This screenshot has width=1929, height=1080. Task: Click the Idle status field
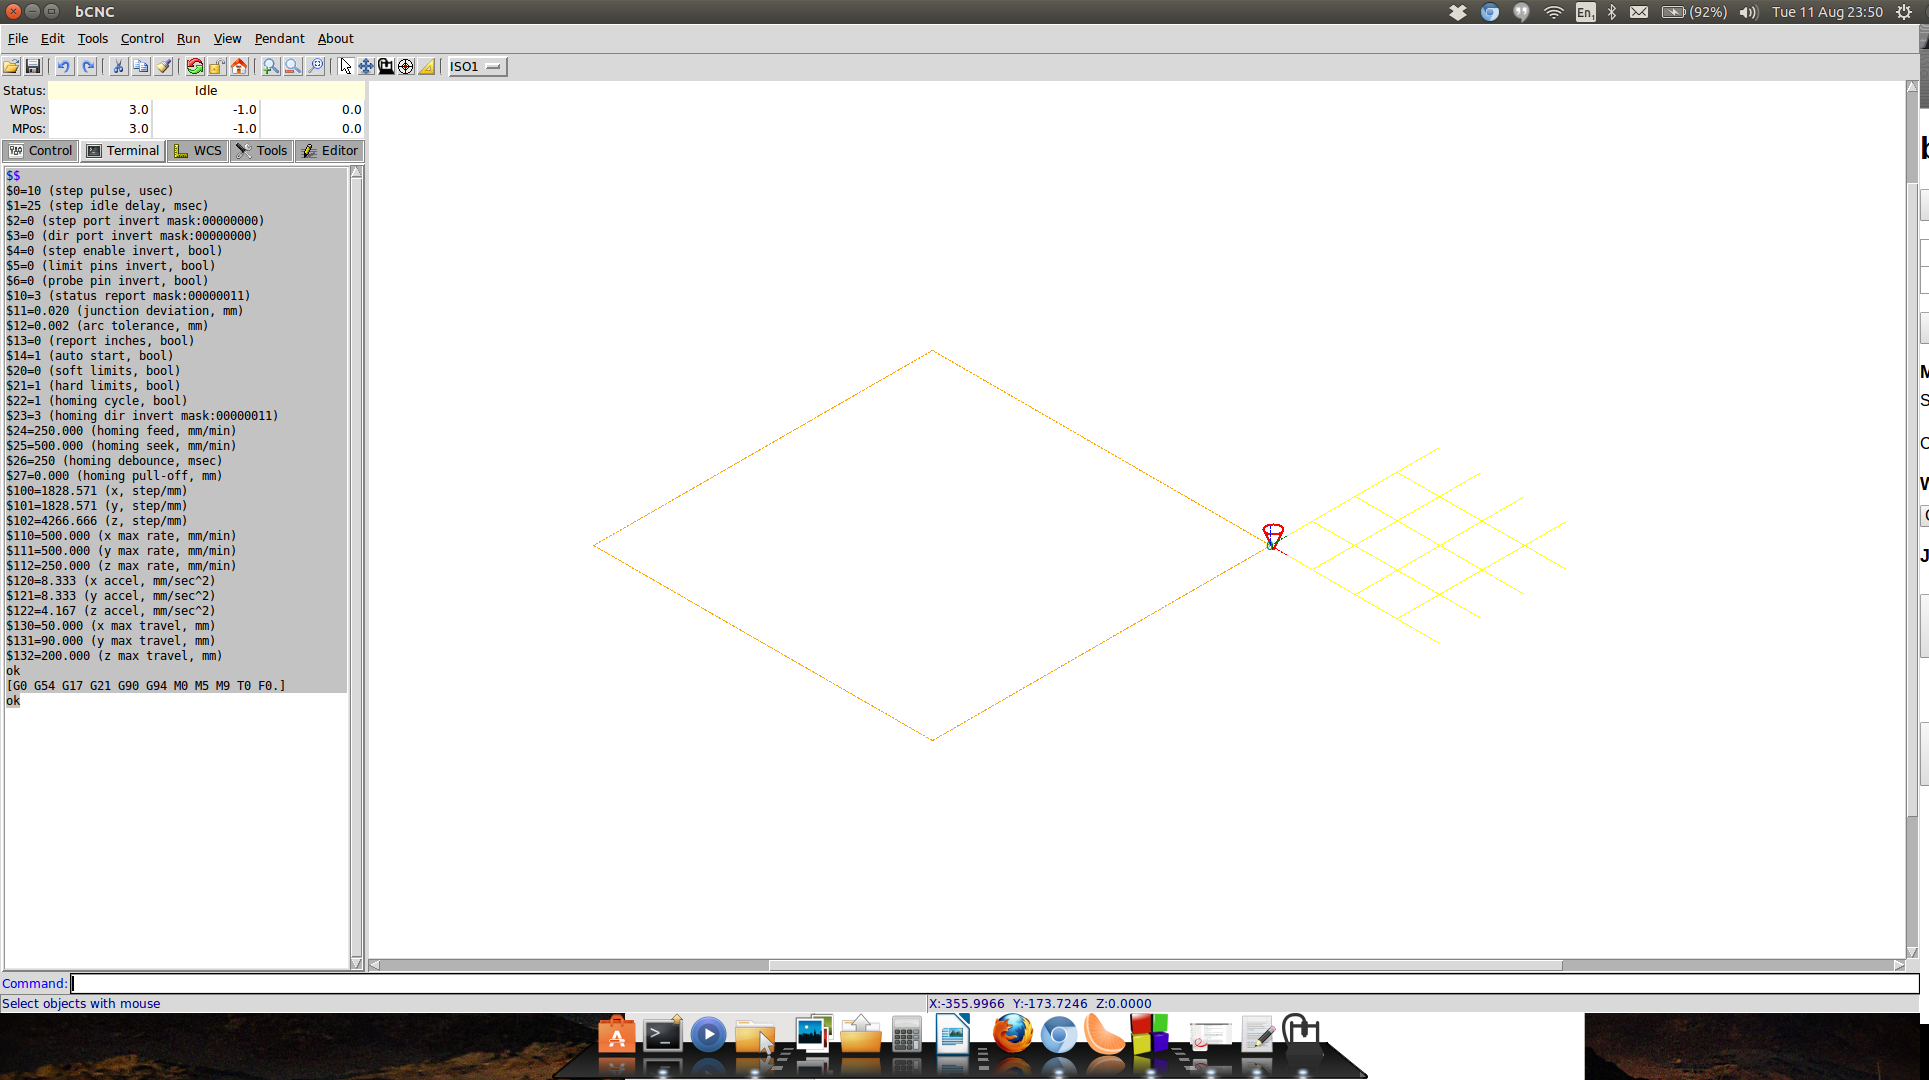(206, 90)
